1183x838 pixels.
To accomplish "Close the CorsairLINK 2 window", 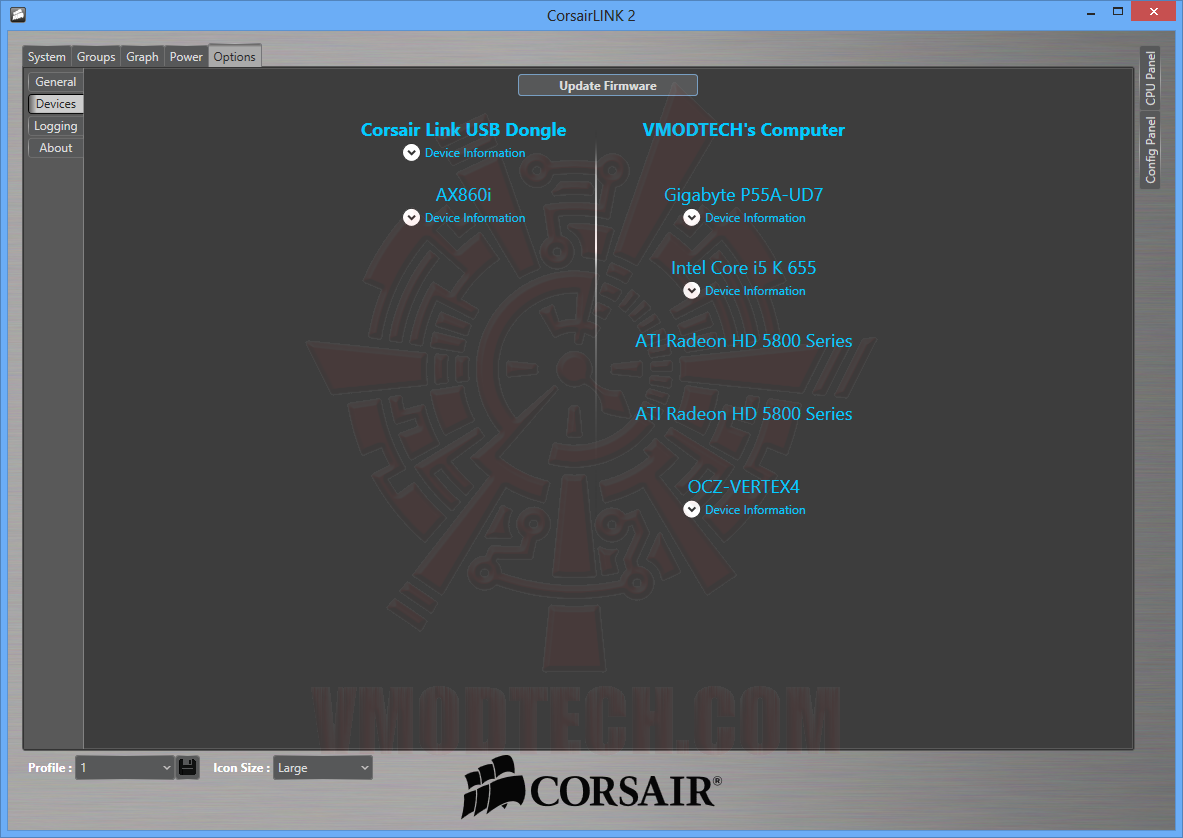I will 1154,12.
